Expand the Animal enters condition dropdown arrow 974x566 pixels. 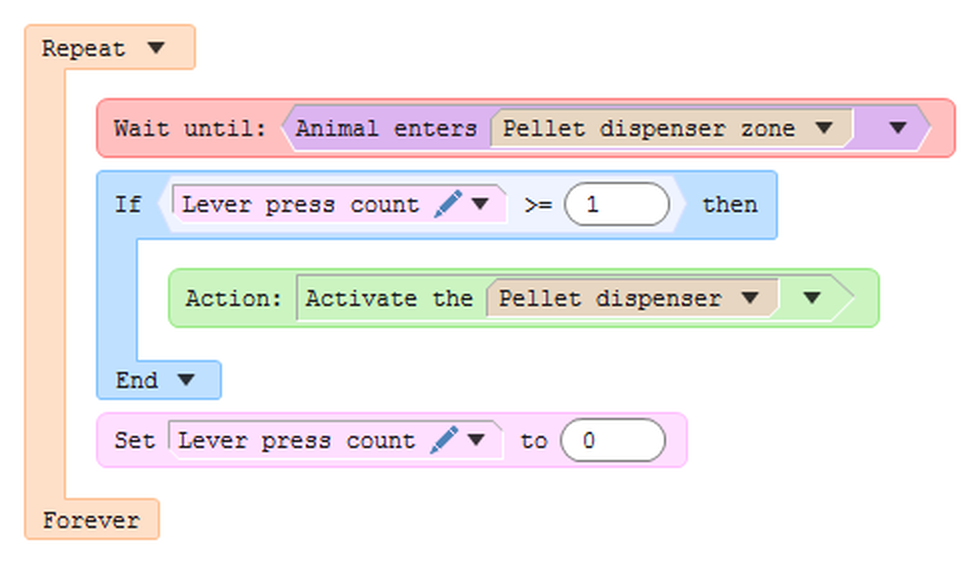coord(897,128)
